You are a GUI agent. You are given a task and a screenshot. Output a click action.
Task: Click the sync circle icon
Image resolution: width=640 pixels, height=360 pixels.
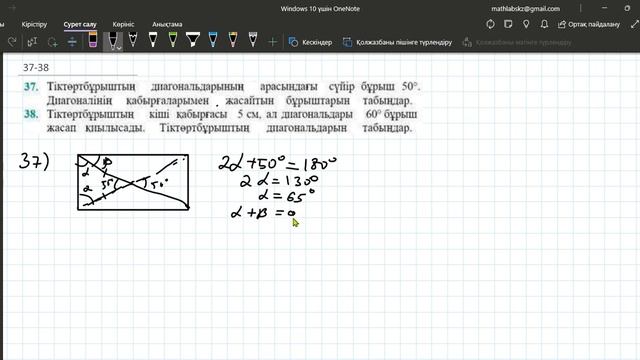491,24
